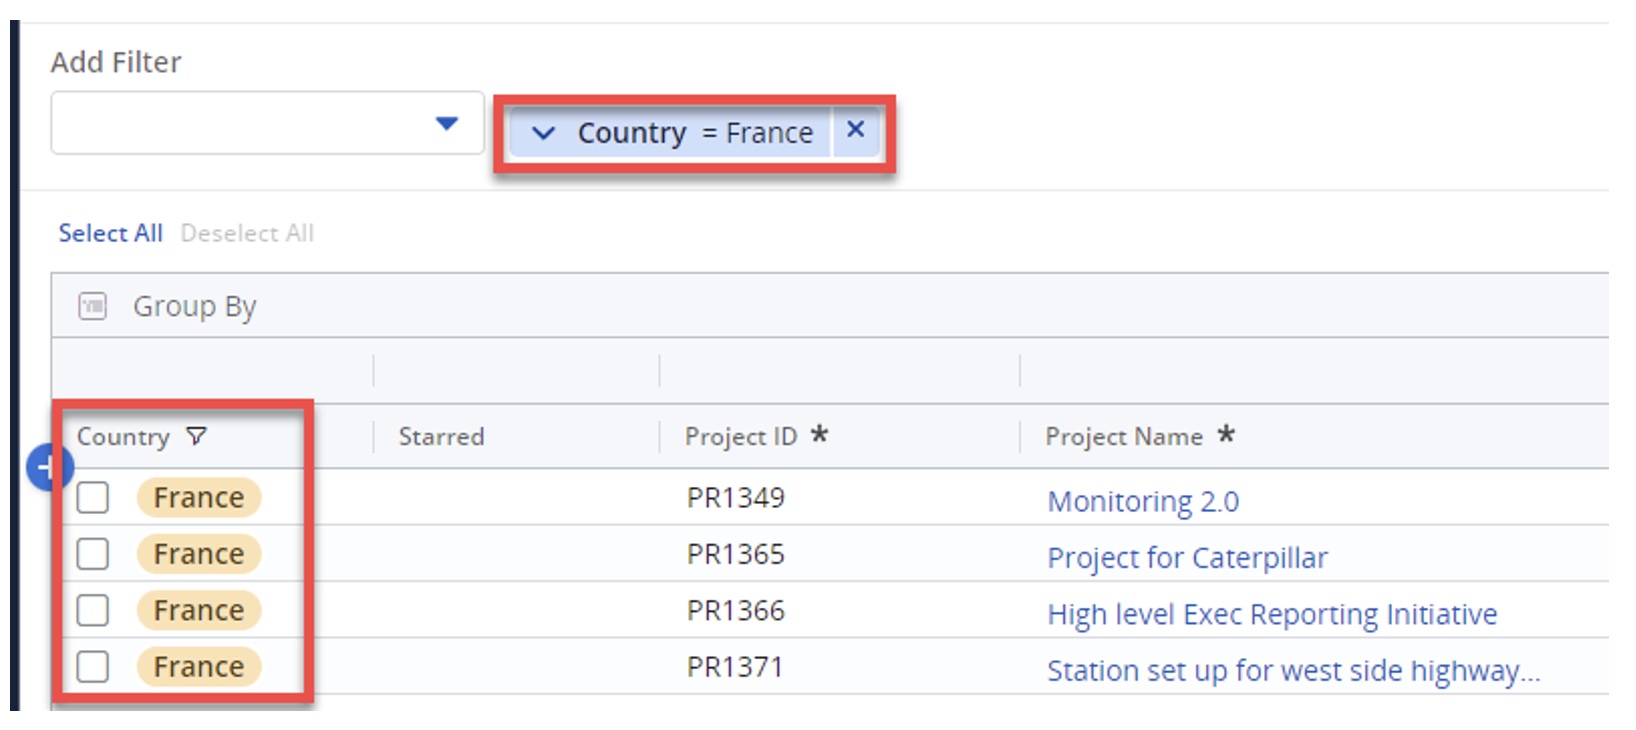The image size is (1636, 730).
Task: Select the PR1366 project ID cell
Action: click(735, 610)
